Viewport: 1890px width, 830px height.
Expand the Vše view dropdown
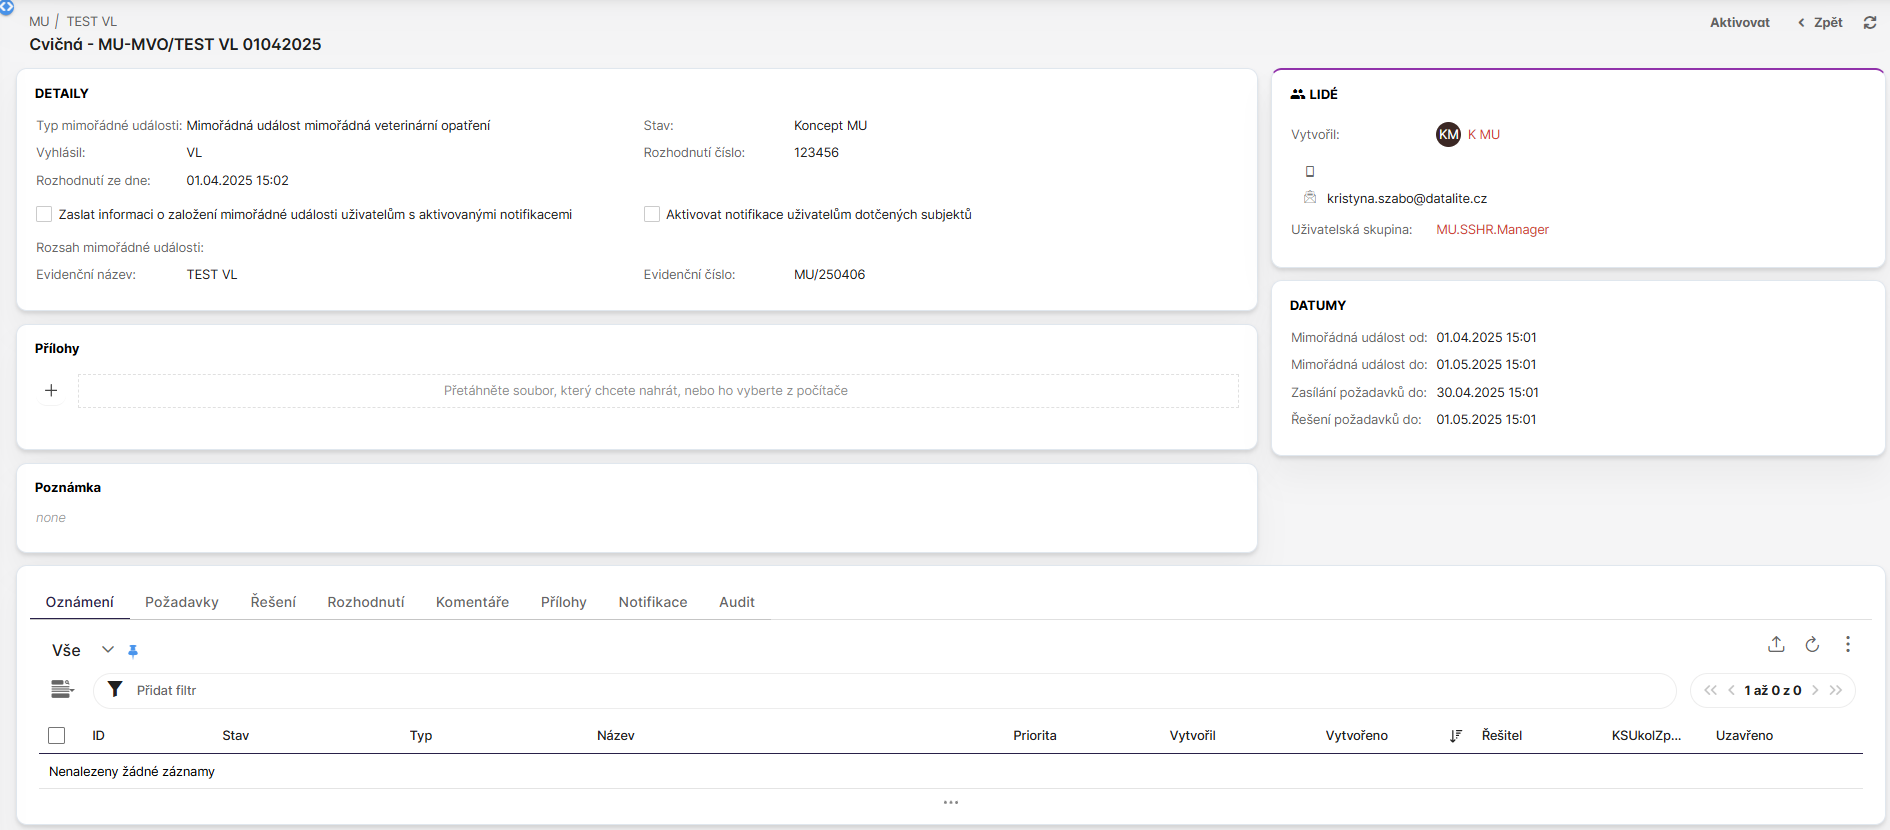click(108, 650)
